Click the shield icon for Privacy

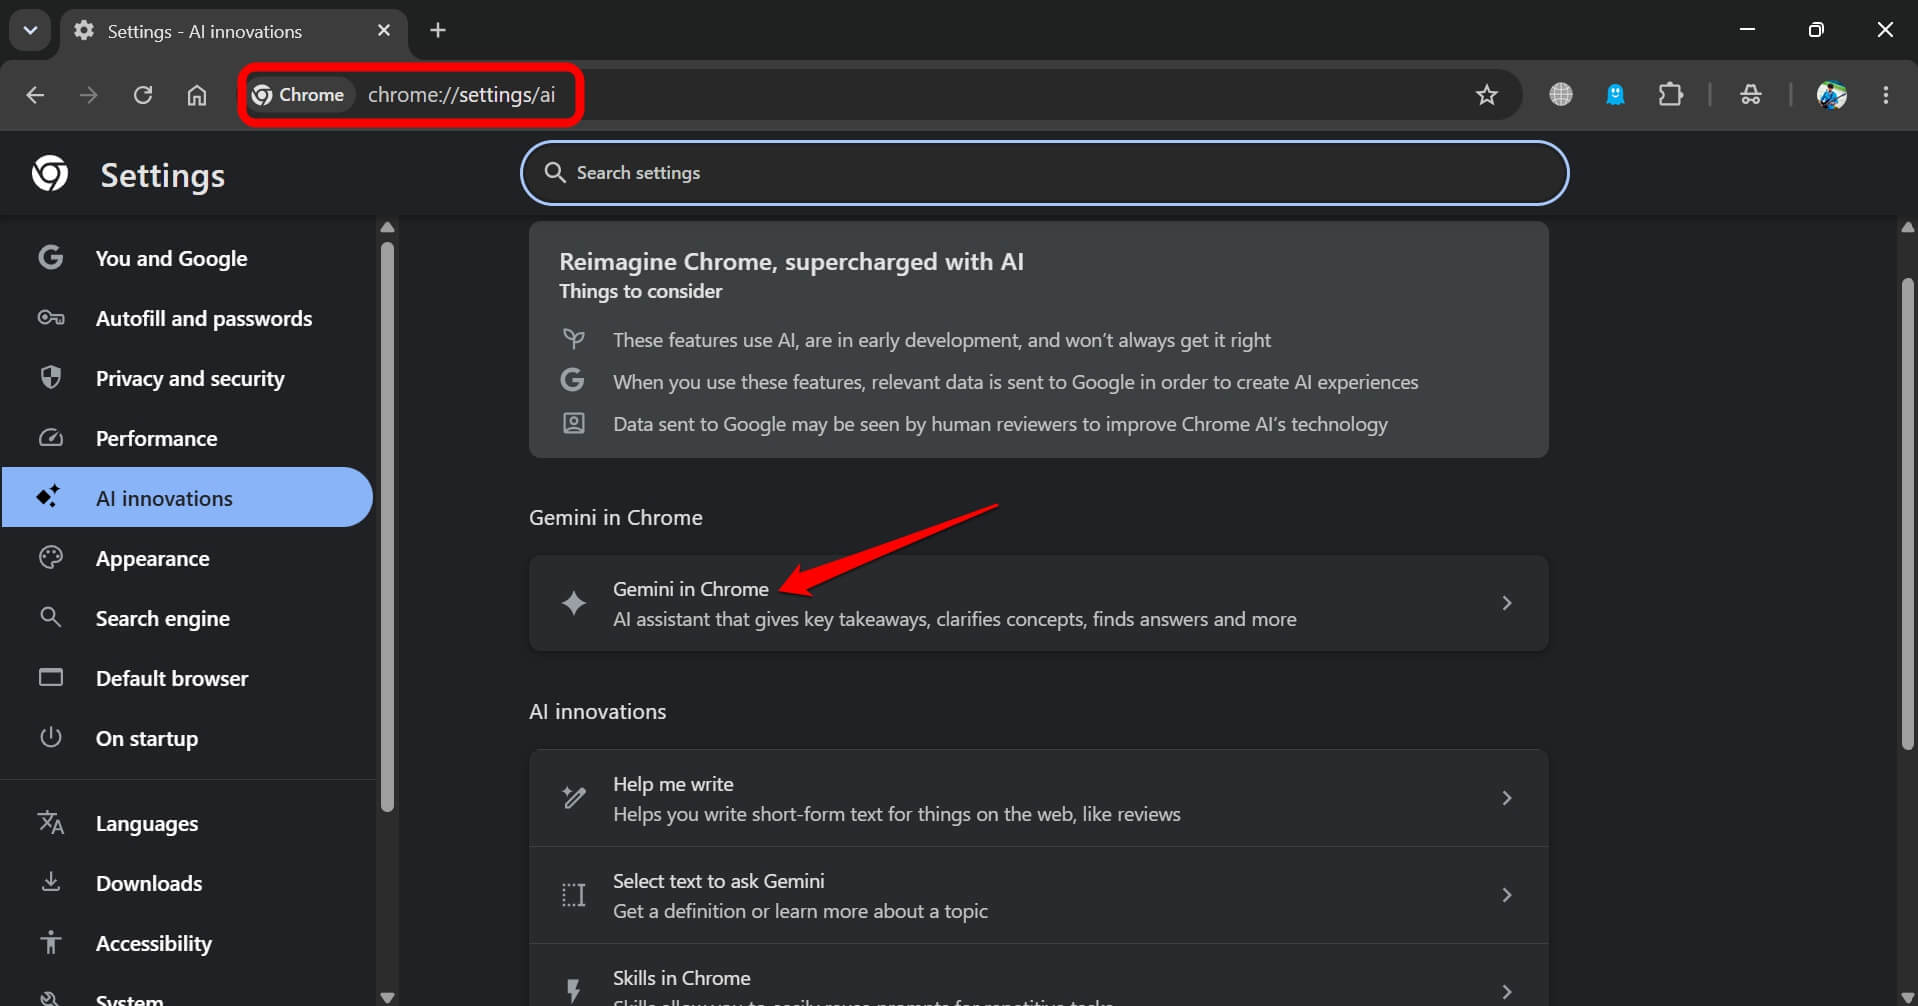[51, 377]
